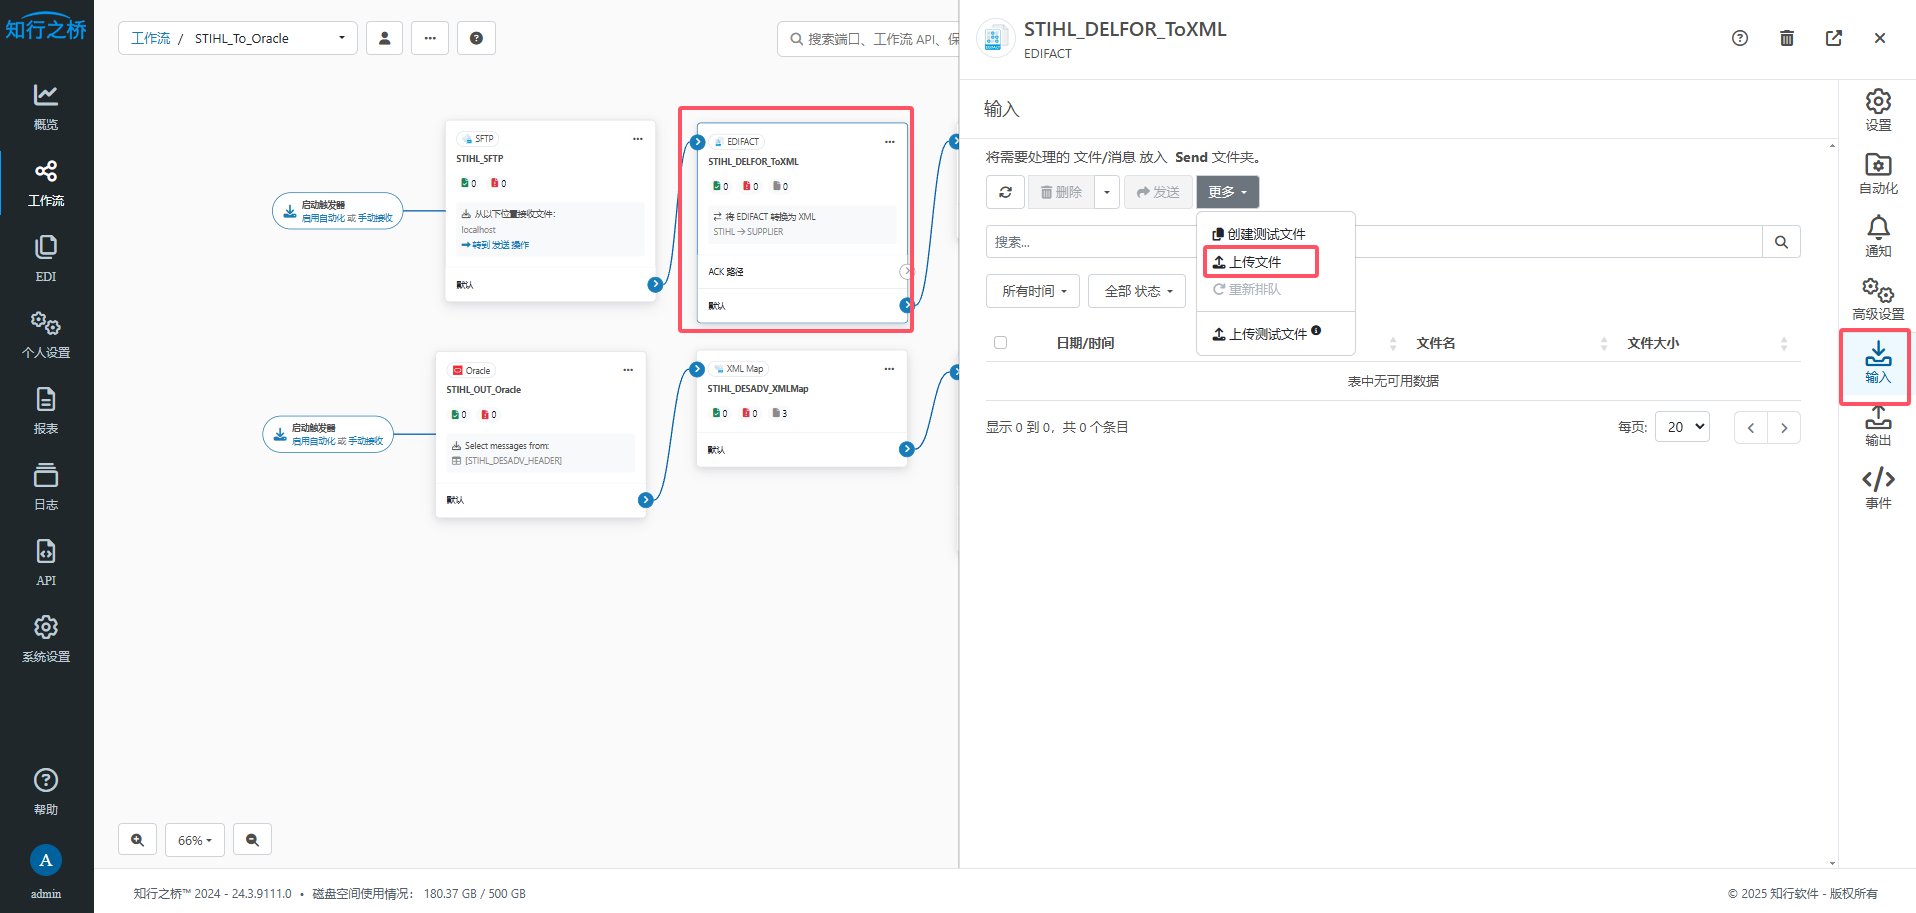The height and width of the screenshot is (913, 1916).
Task: Switch to the 输出 output panel
Action: click(1877, 425)
